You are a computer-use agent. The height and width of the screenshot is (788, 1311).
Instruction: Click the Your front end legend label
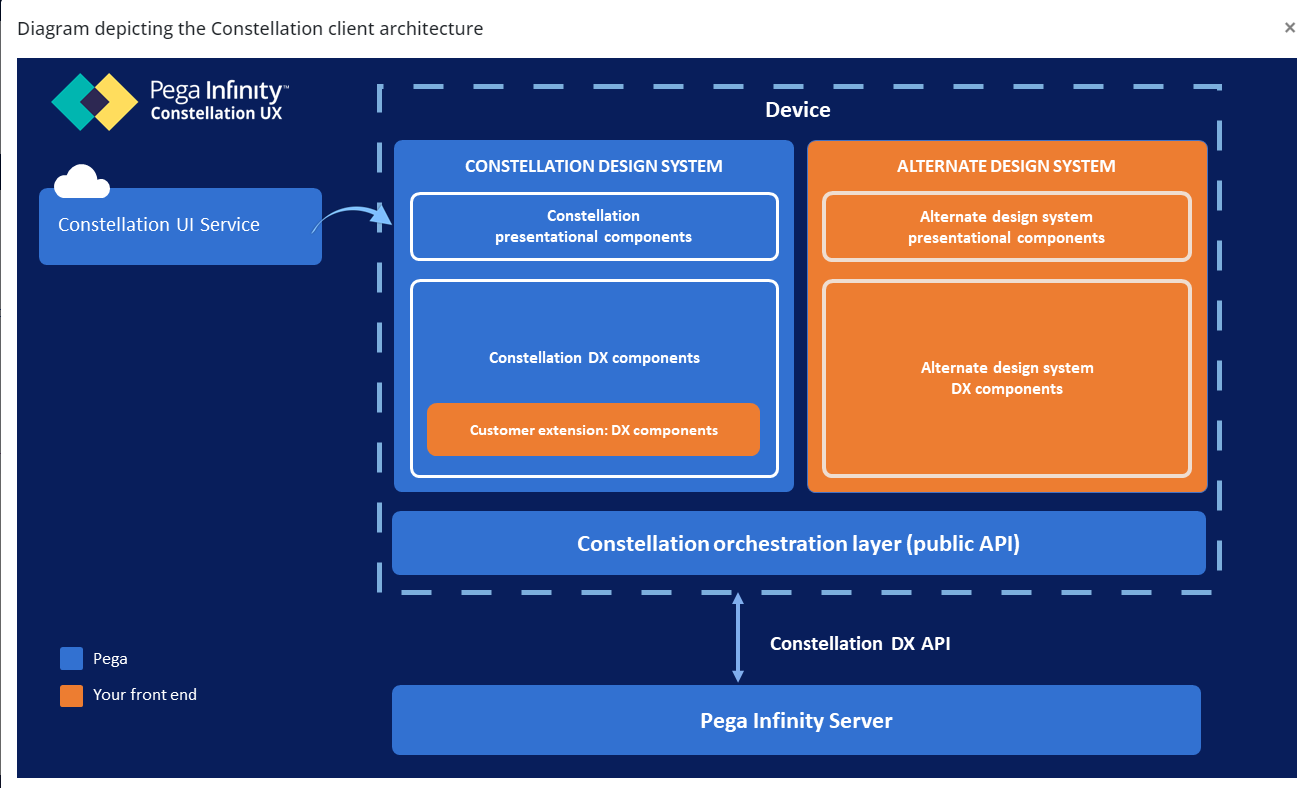coord(145,695)
